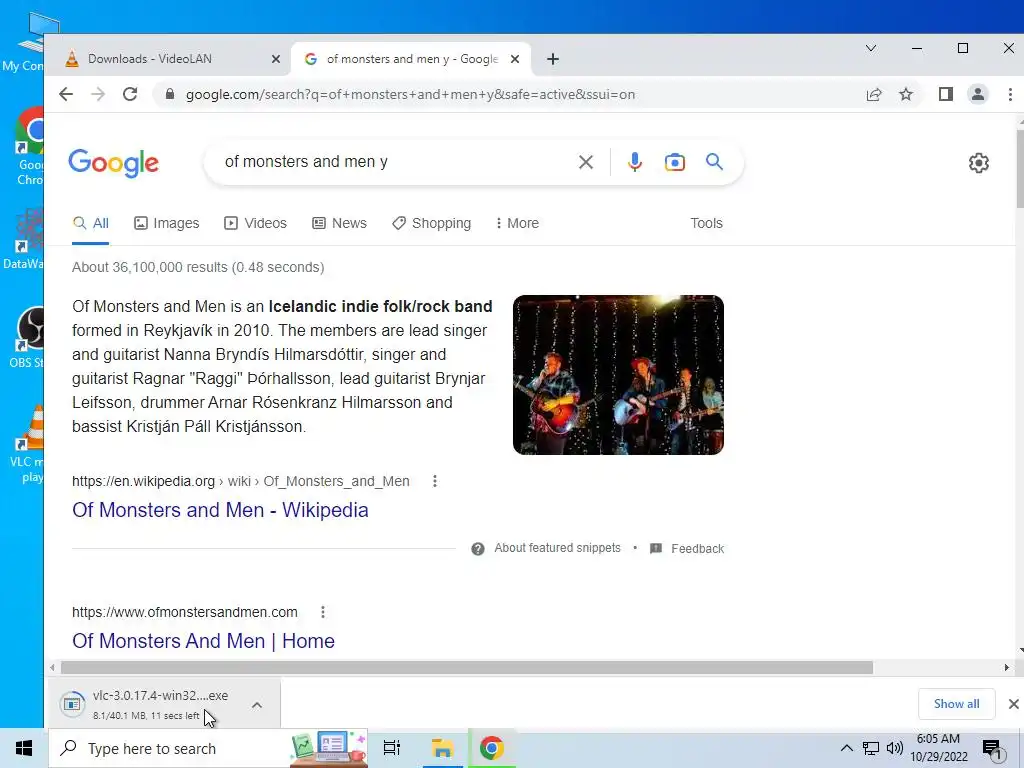Open more options for ofmonstersandmen.com result
1024x768 pixels.
pyautogui.click(x=323, y=612)
